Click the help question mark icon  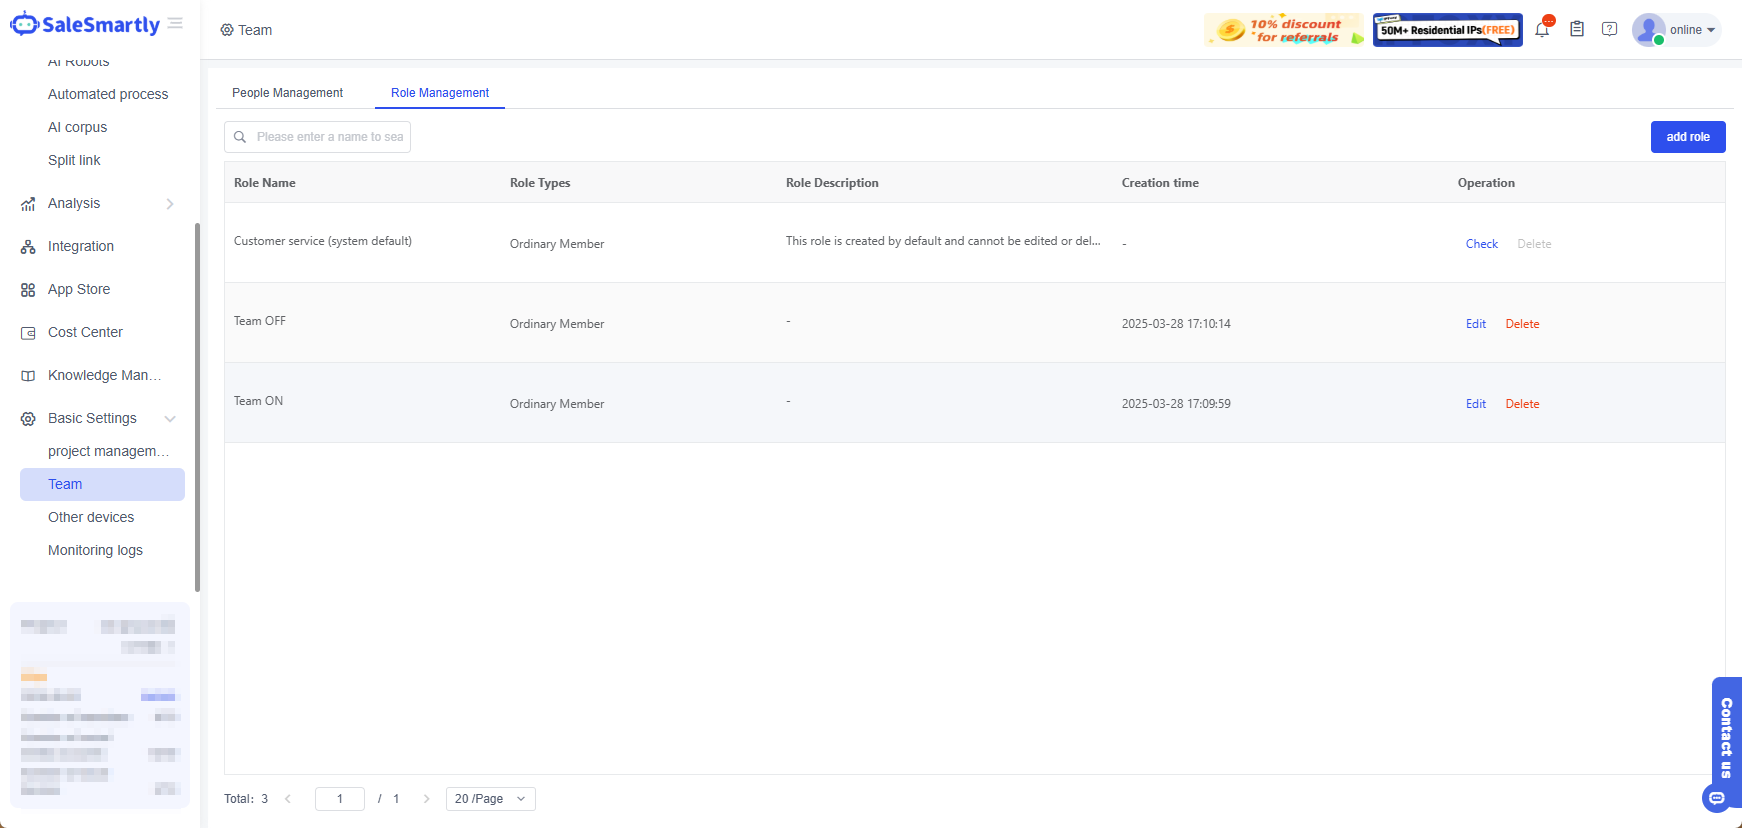click(x=1609, y=30)
